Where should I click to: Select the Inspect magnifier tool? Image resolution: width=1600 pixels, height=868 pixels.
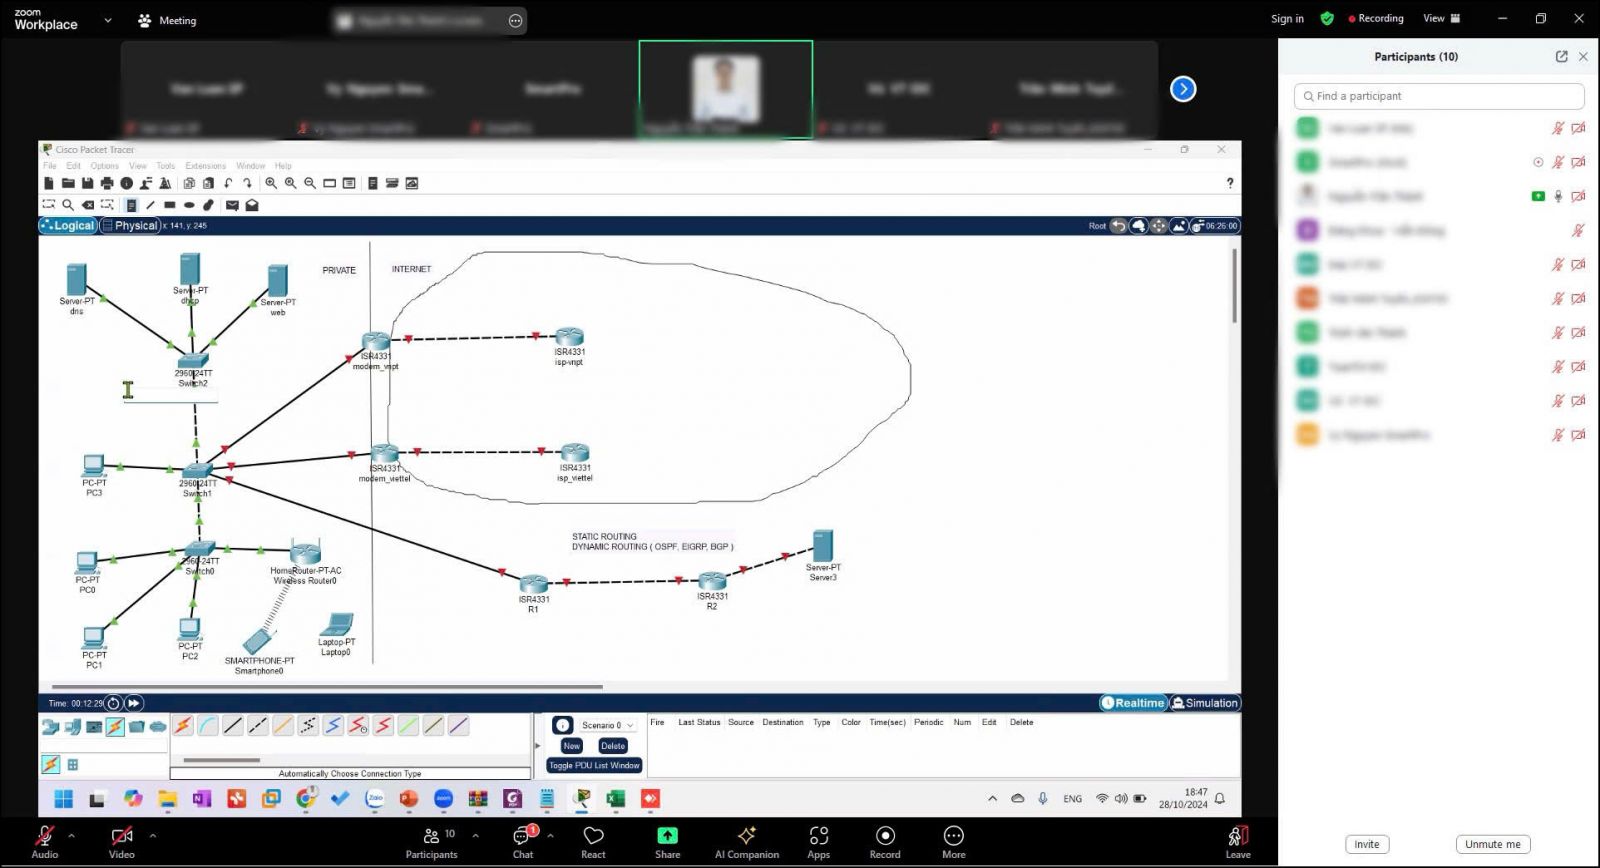point(68,205)
